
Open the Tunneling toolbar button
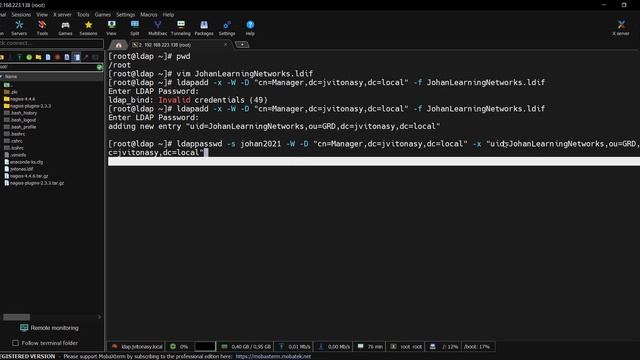[x=181, y=28]
